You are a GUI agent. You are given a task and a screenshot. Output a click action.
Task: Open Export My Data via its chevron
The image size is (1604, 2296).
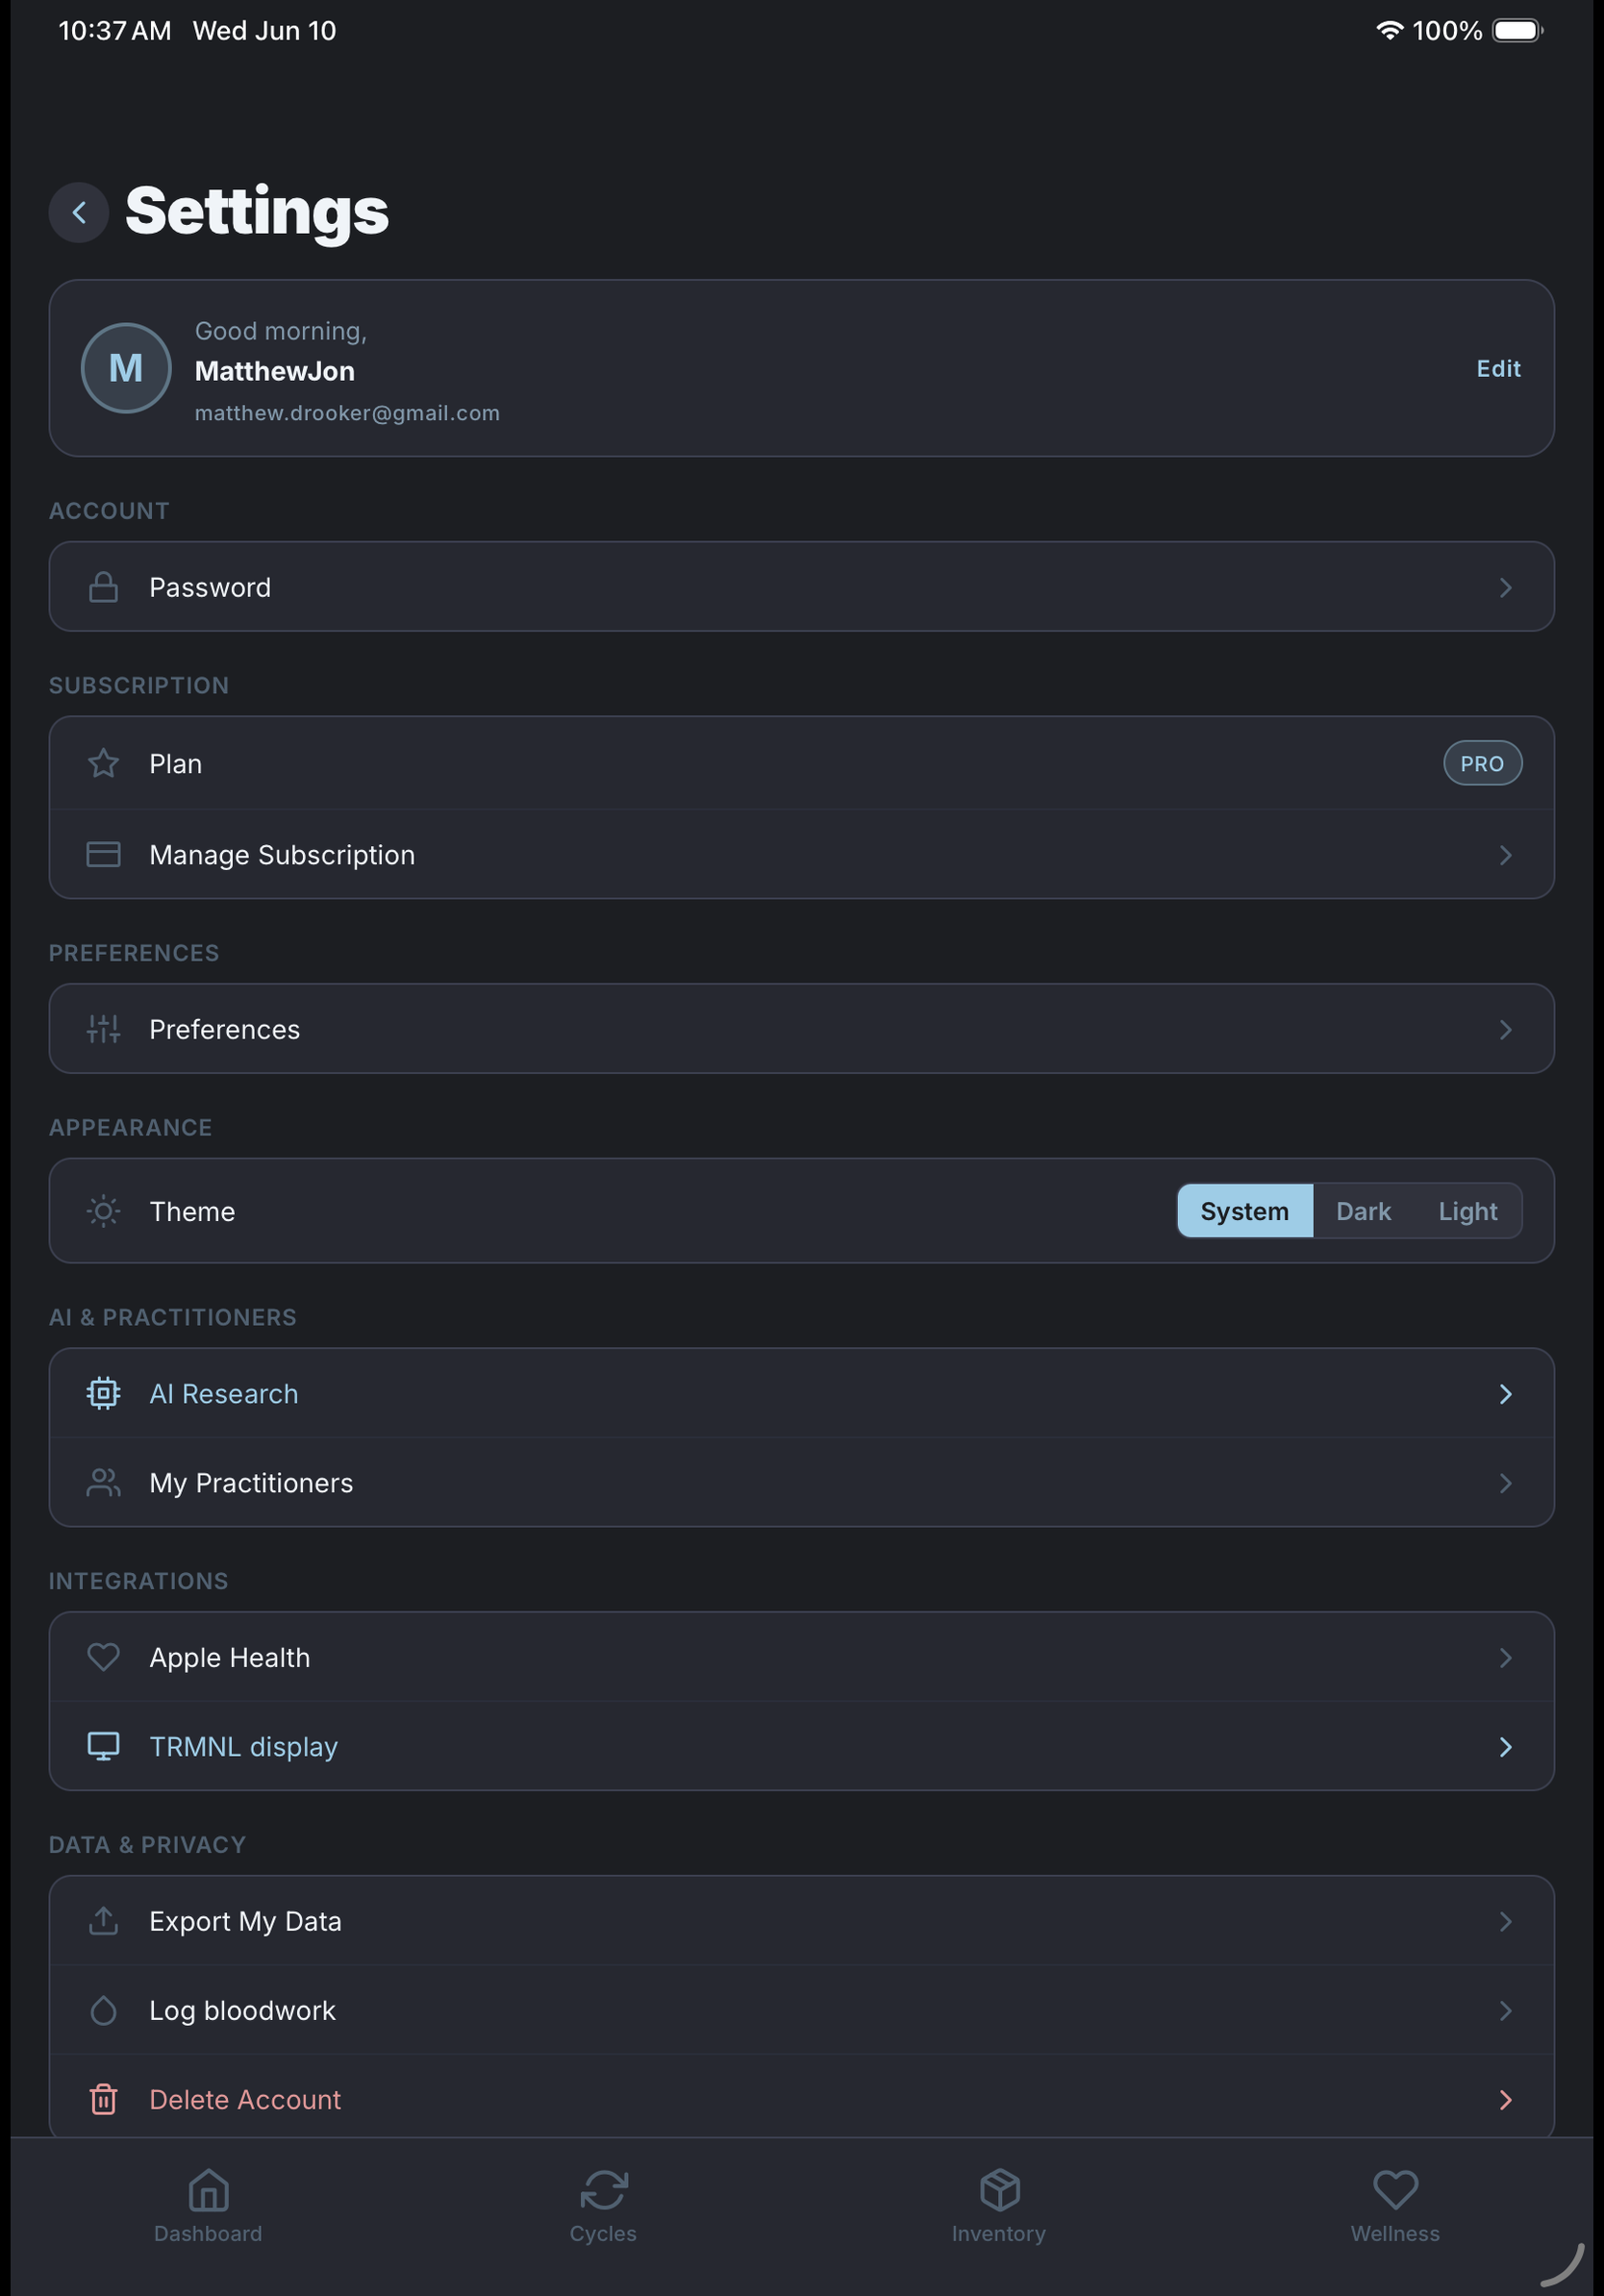(x=1505, y=1921)
